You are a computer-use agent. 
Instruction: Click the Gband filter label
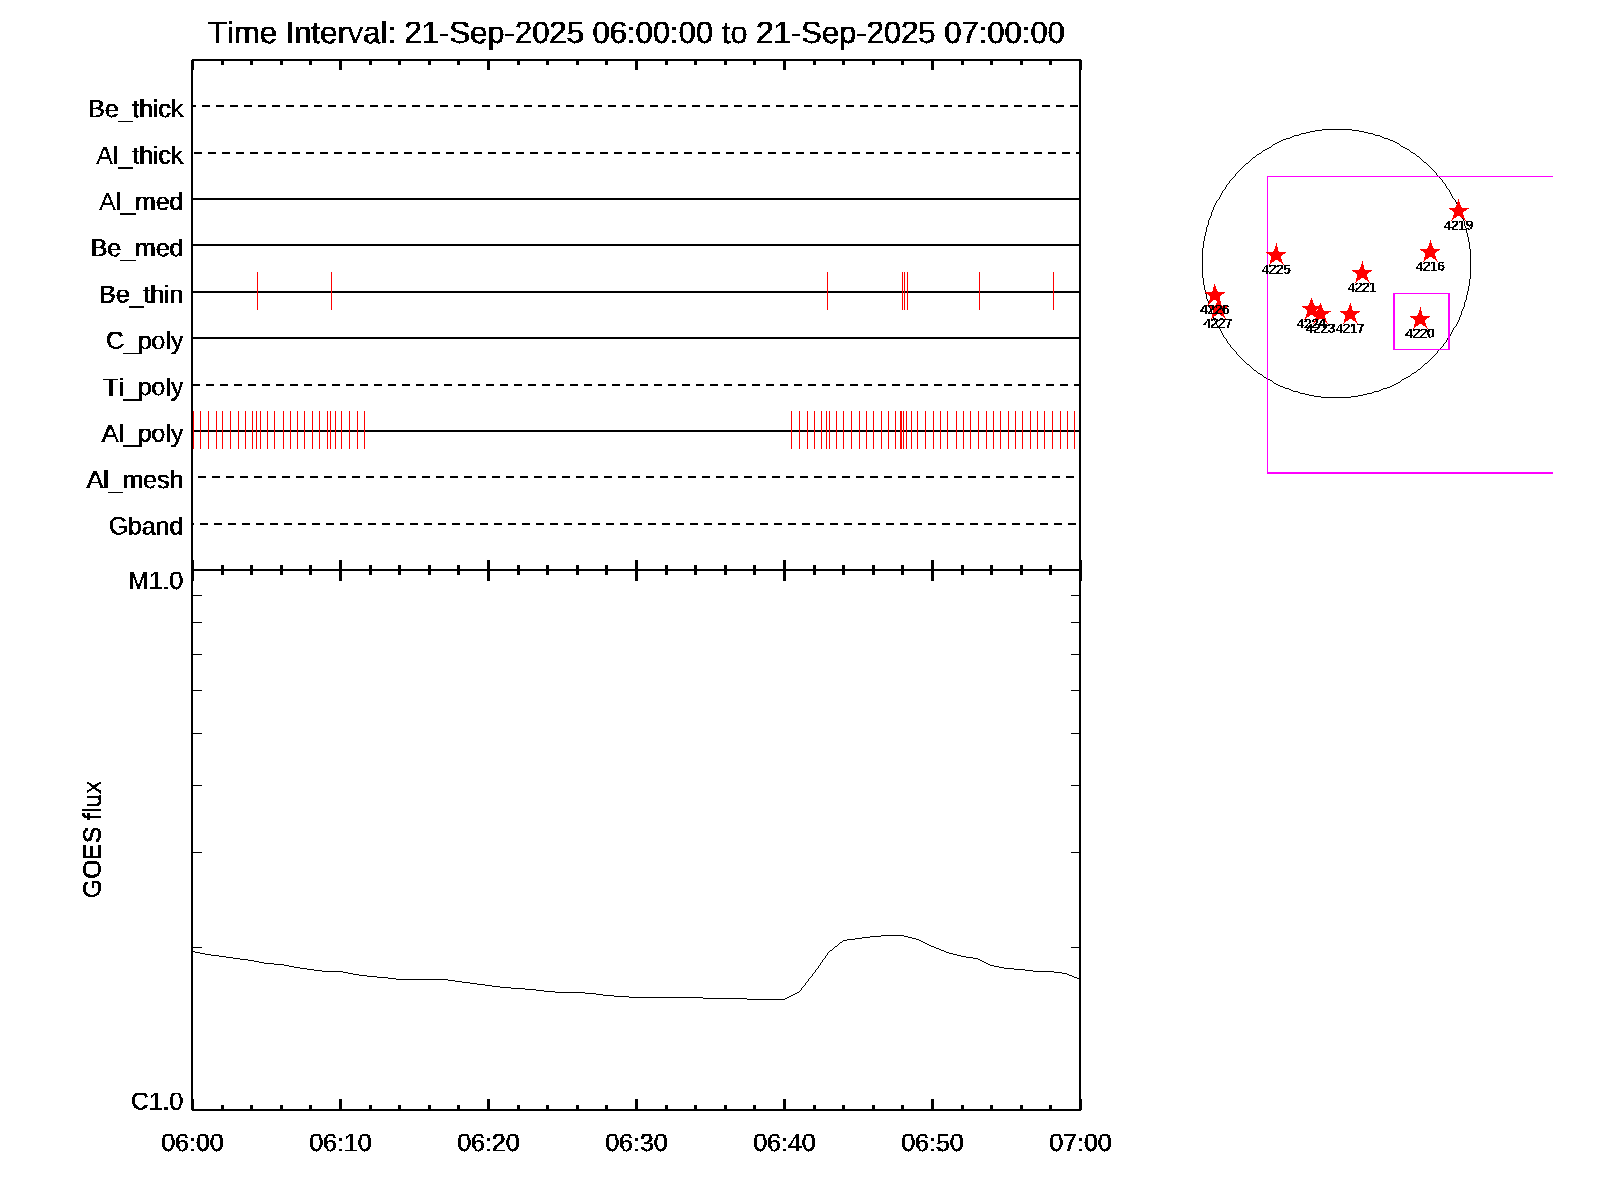[146, 526]
